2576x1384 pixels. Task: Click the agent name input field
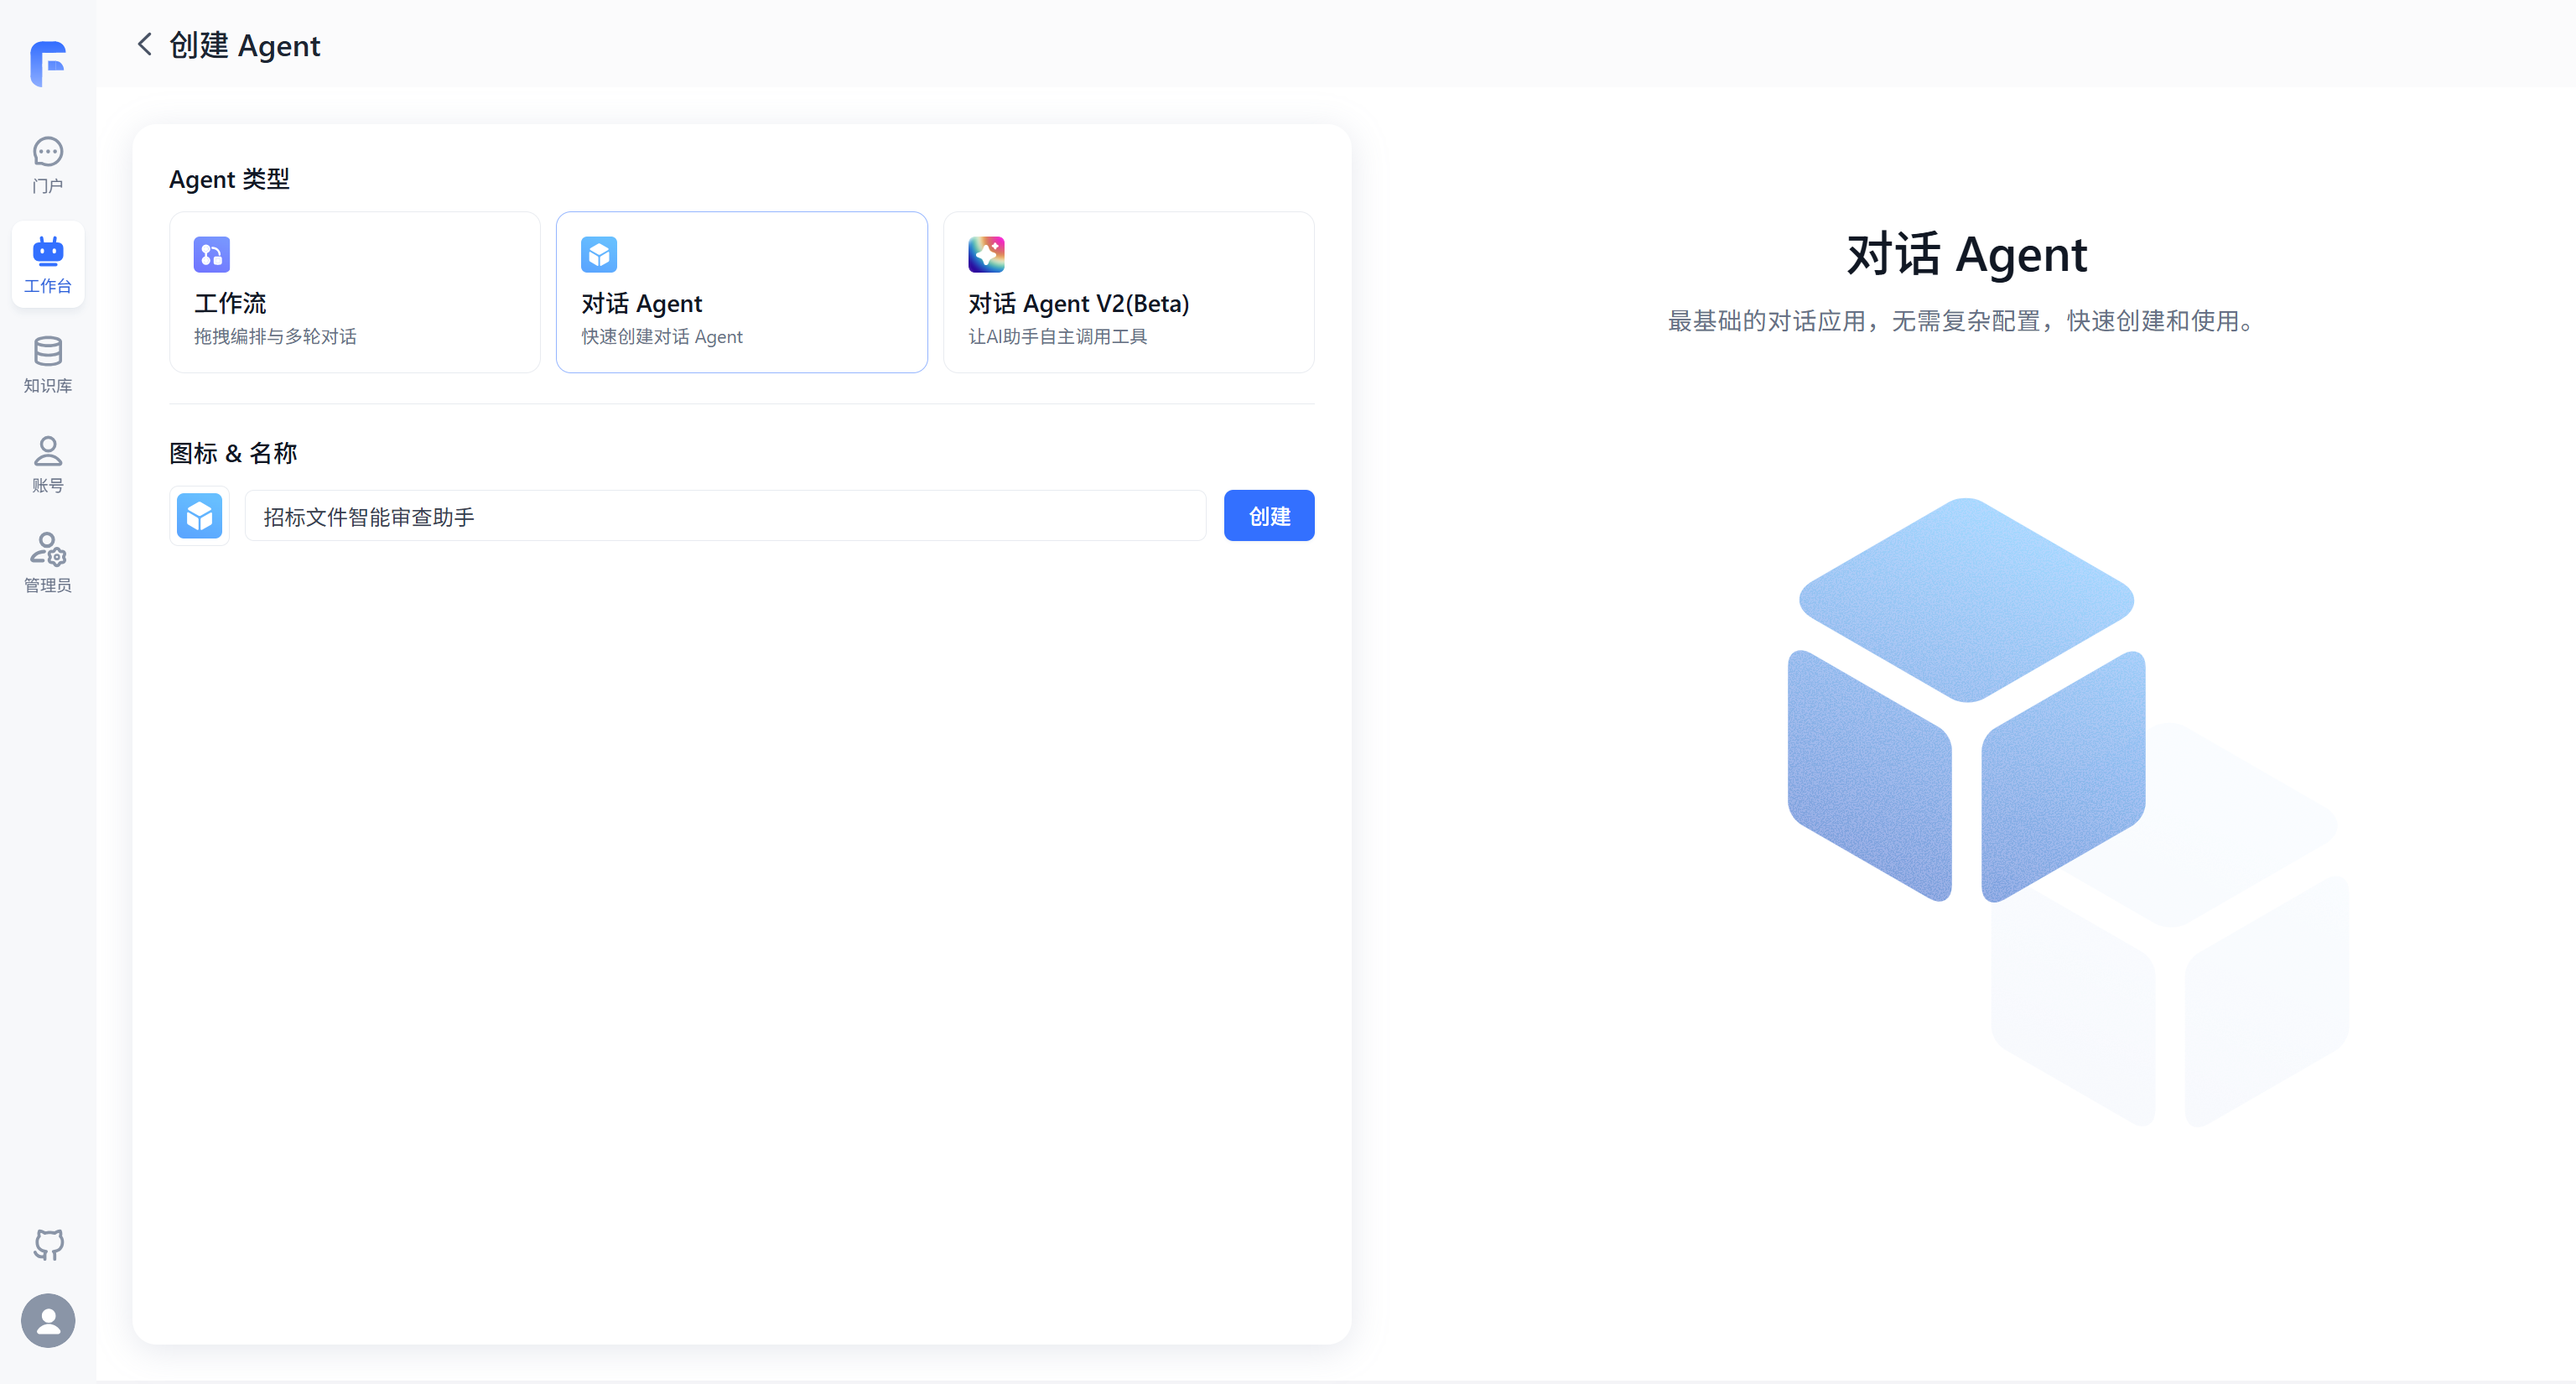[726, 516]
